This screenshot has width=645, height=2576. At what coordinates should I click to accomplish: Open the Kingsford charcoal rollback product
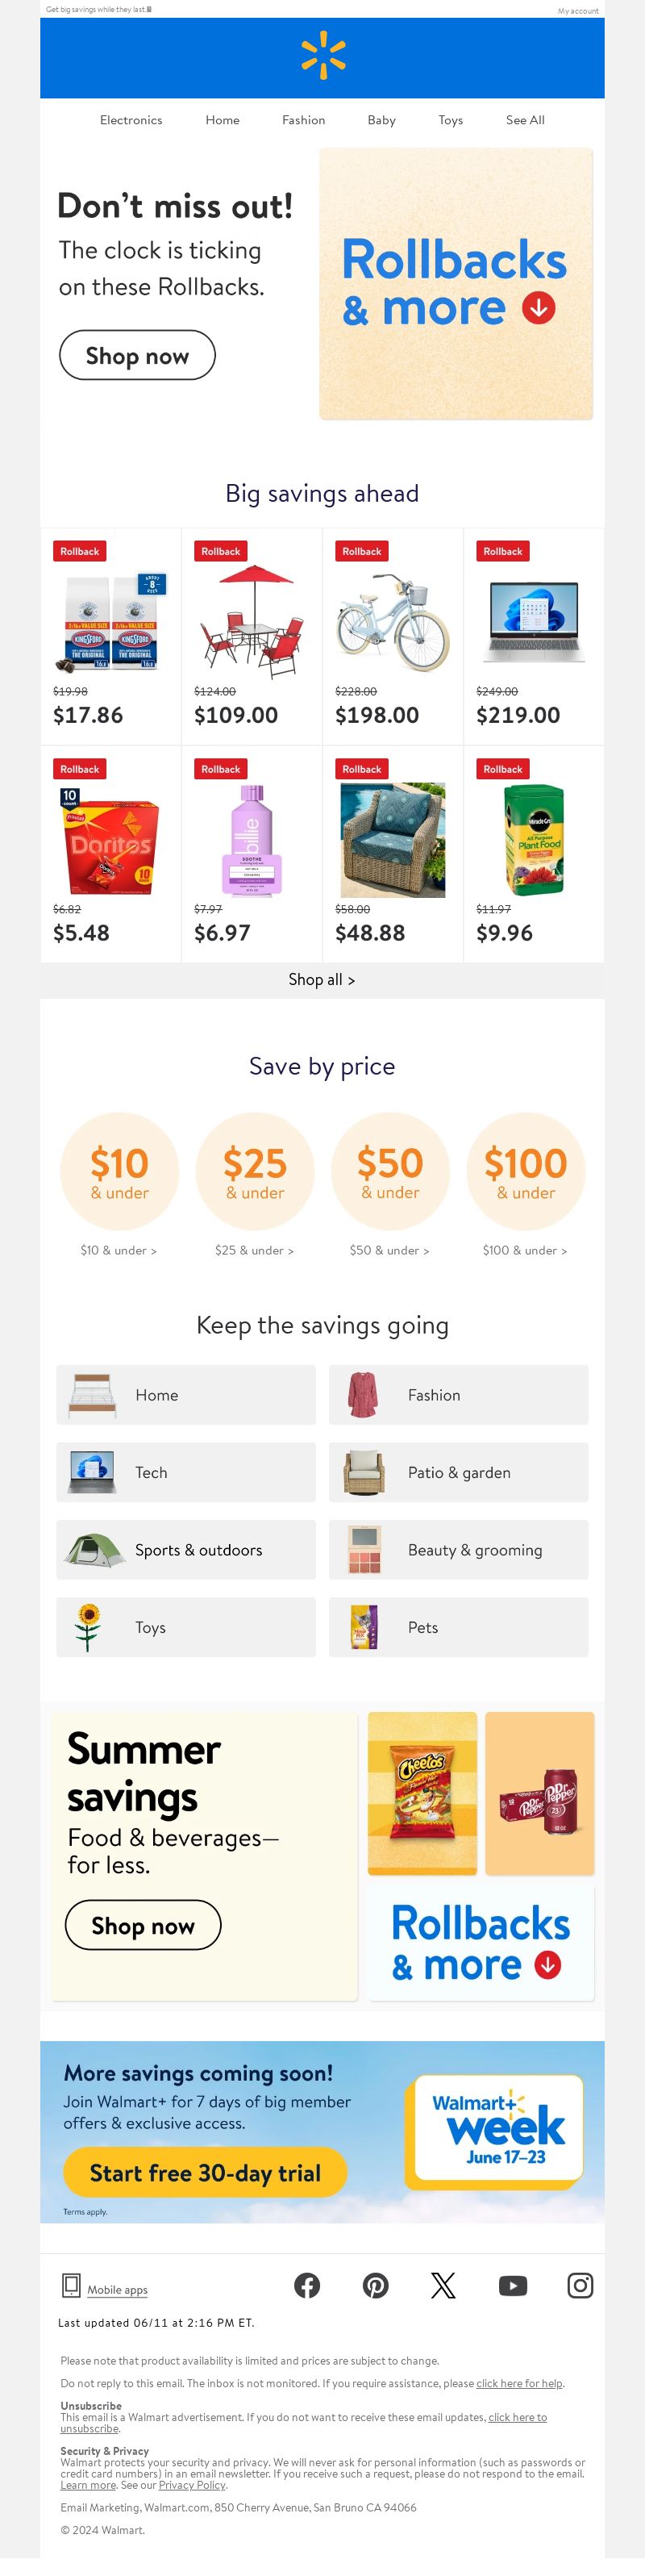(111, 636)
